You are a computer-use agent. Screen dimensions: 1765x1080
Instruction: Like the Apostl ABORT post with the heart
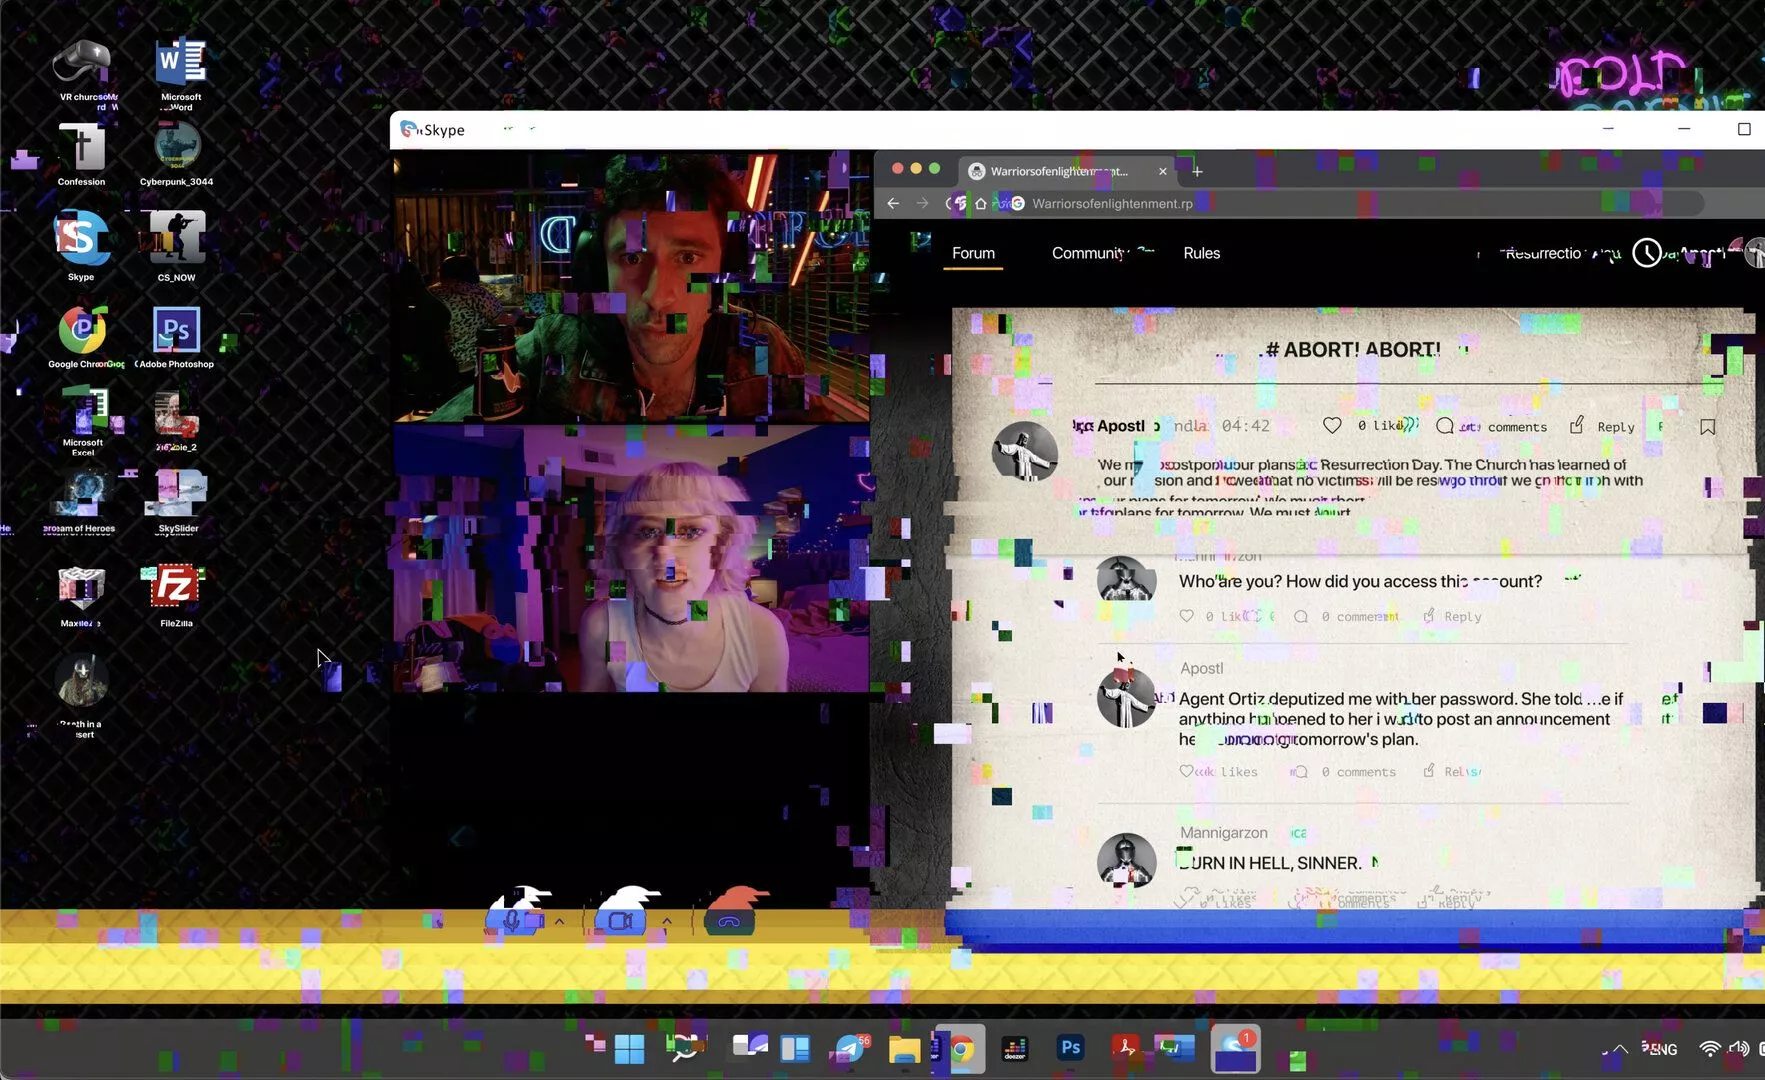pyautogui.click(x=1332, y=426)
